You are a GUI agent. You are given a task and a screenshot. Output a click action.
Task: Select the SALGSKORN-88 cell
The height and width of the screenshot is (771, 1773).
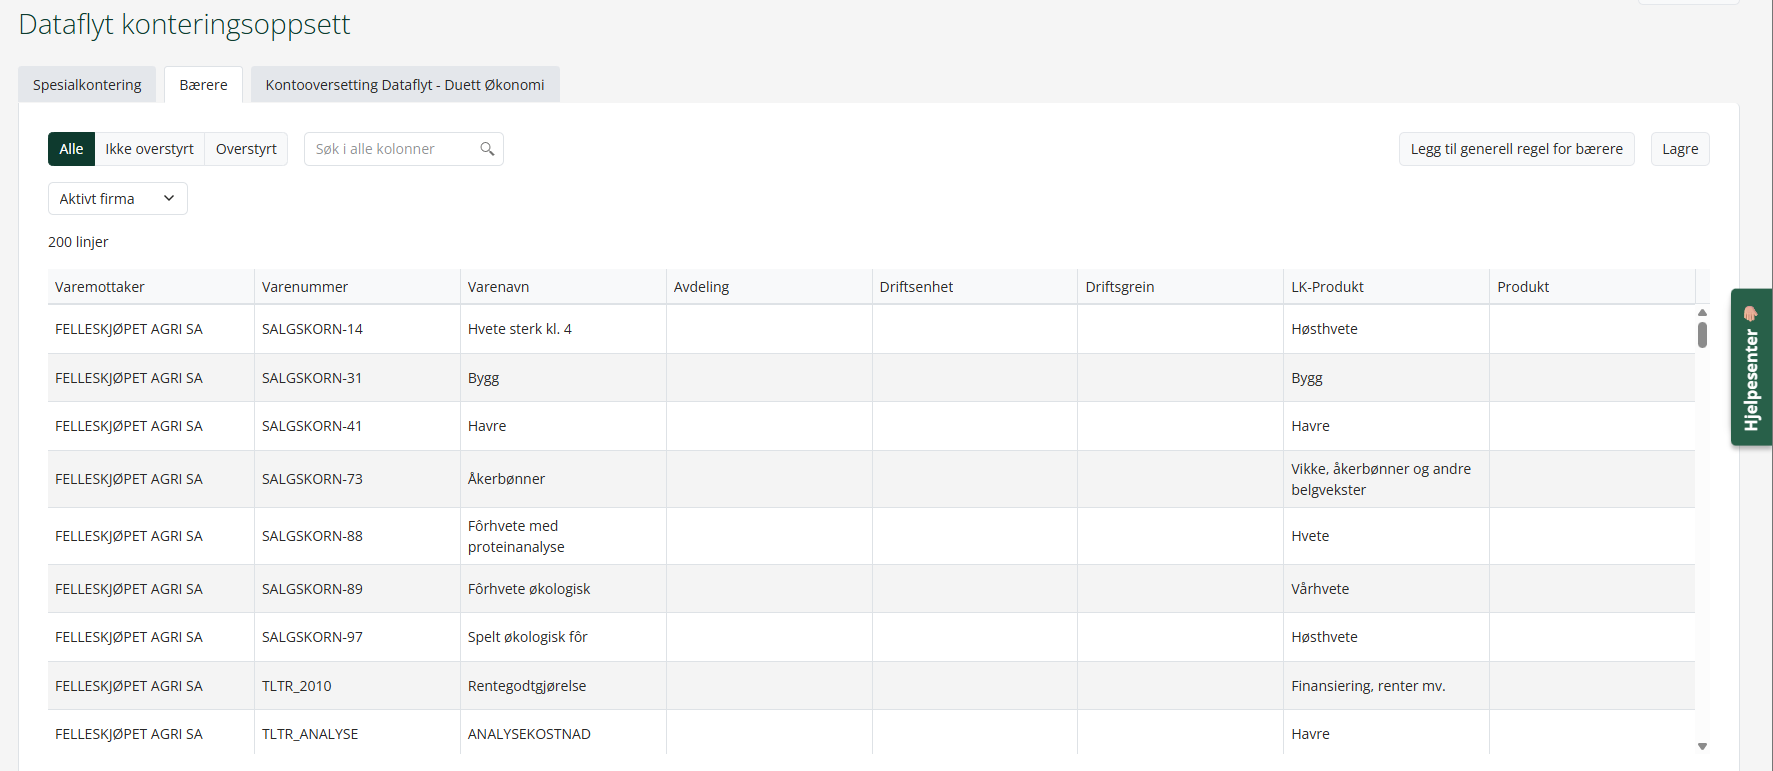point(357,536)
